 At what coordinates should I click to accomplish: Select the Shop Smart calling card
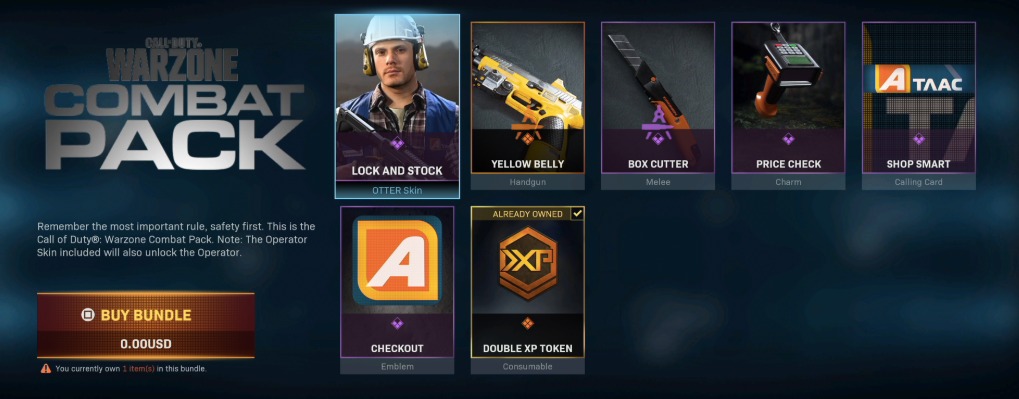(918, 106)
